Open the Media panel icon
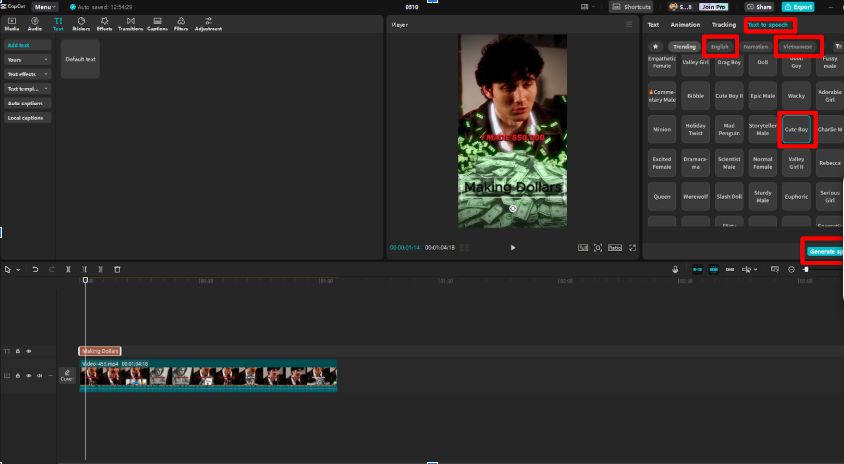The image size is (844, 464). 12,24
